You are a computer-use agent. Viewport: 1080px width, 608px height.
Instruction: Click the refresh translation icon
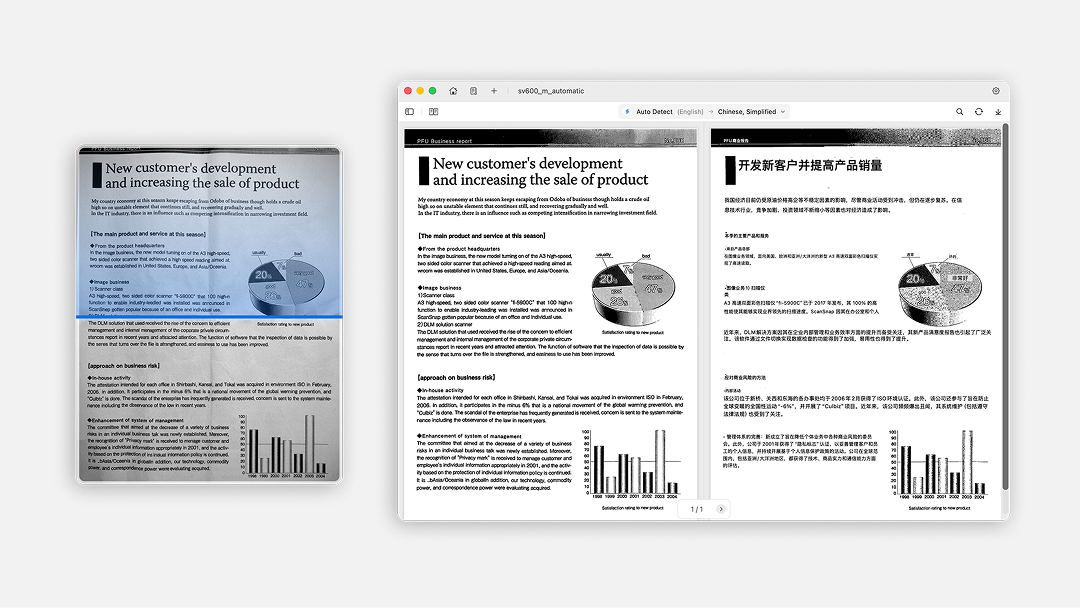(x=979, y=112)
